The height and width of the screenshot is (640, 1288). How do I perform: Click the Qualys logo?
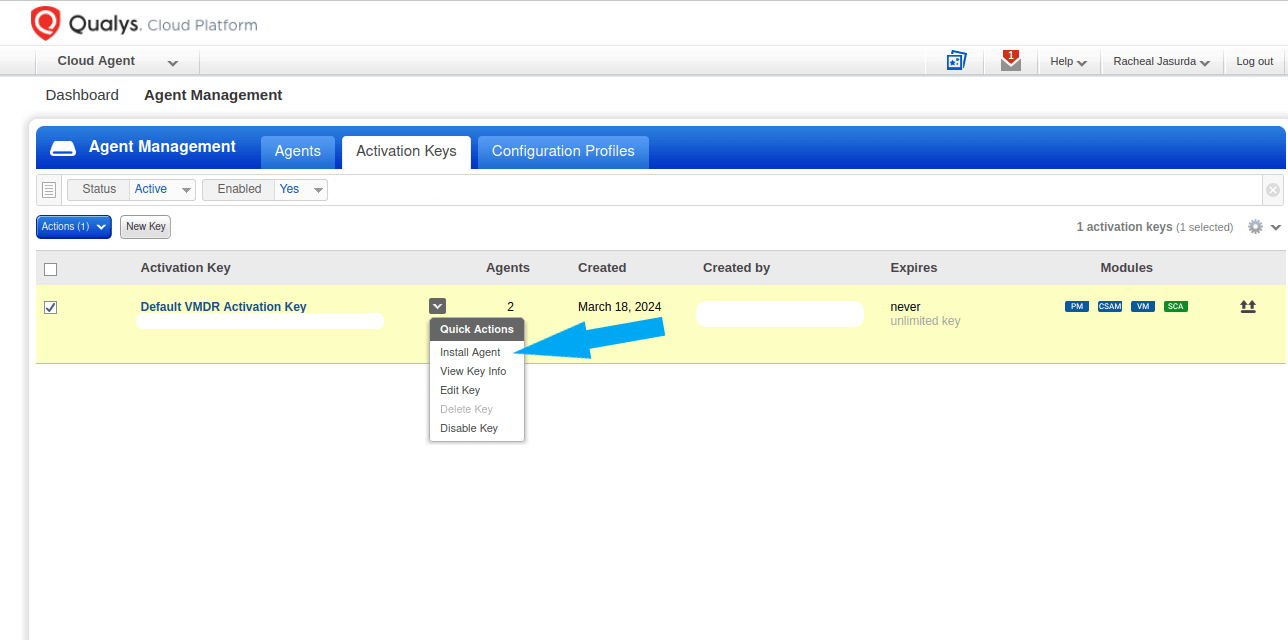point(145,23)
